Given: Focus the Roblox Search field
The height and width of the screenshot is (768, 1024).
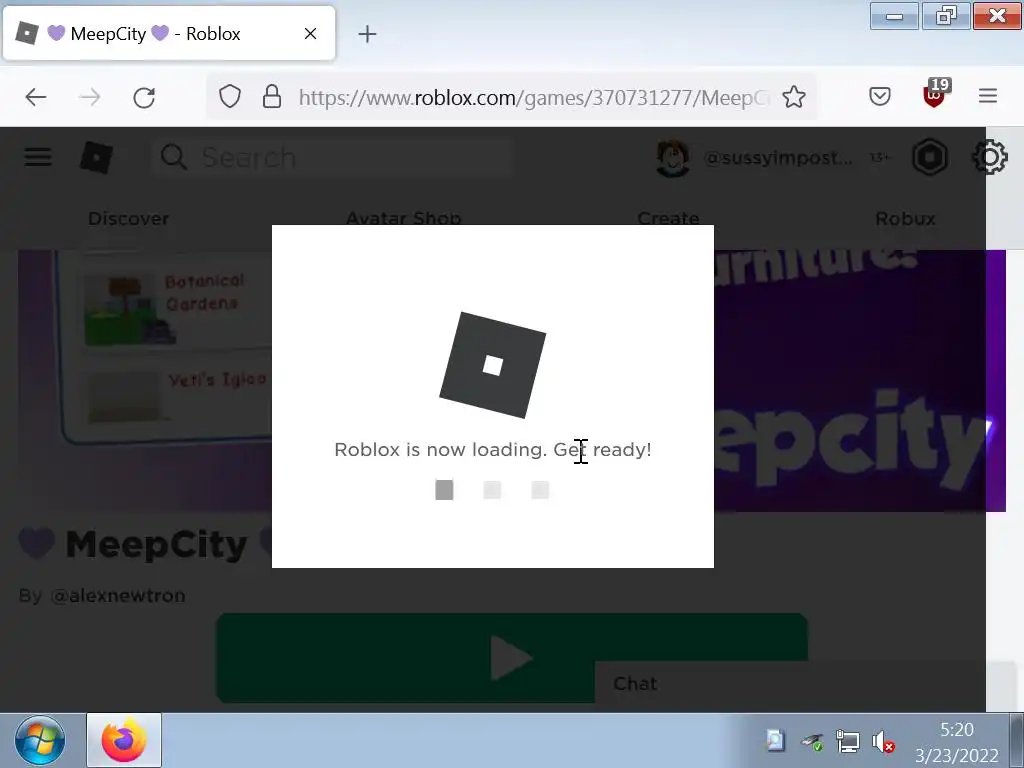Looking at the screenshot, I should [x=333, y=157].
